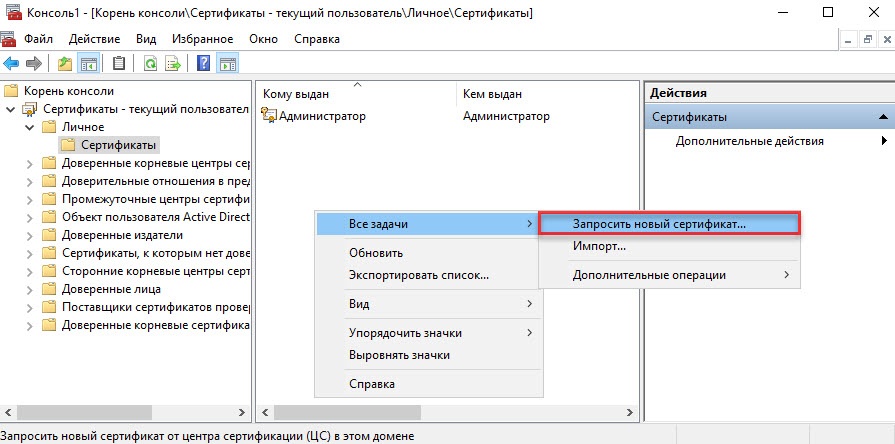This screenshot has width=895, height=444.
Task: Select Все задачи in the context menu
Action: click(428, 224)
